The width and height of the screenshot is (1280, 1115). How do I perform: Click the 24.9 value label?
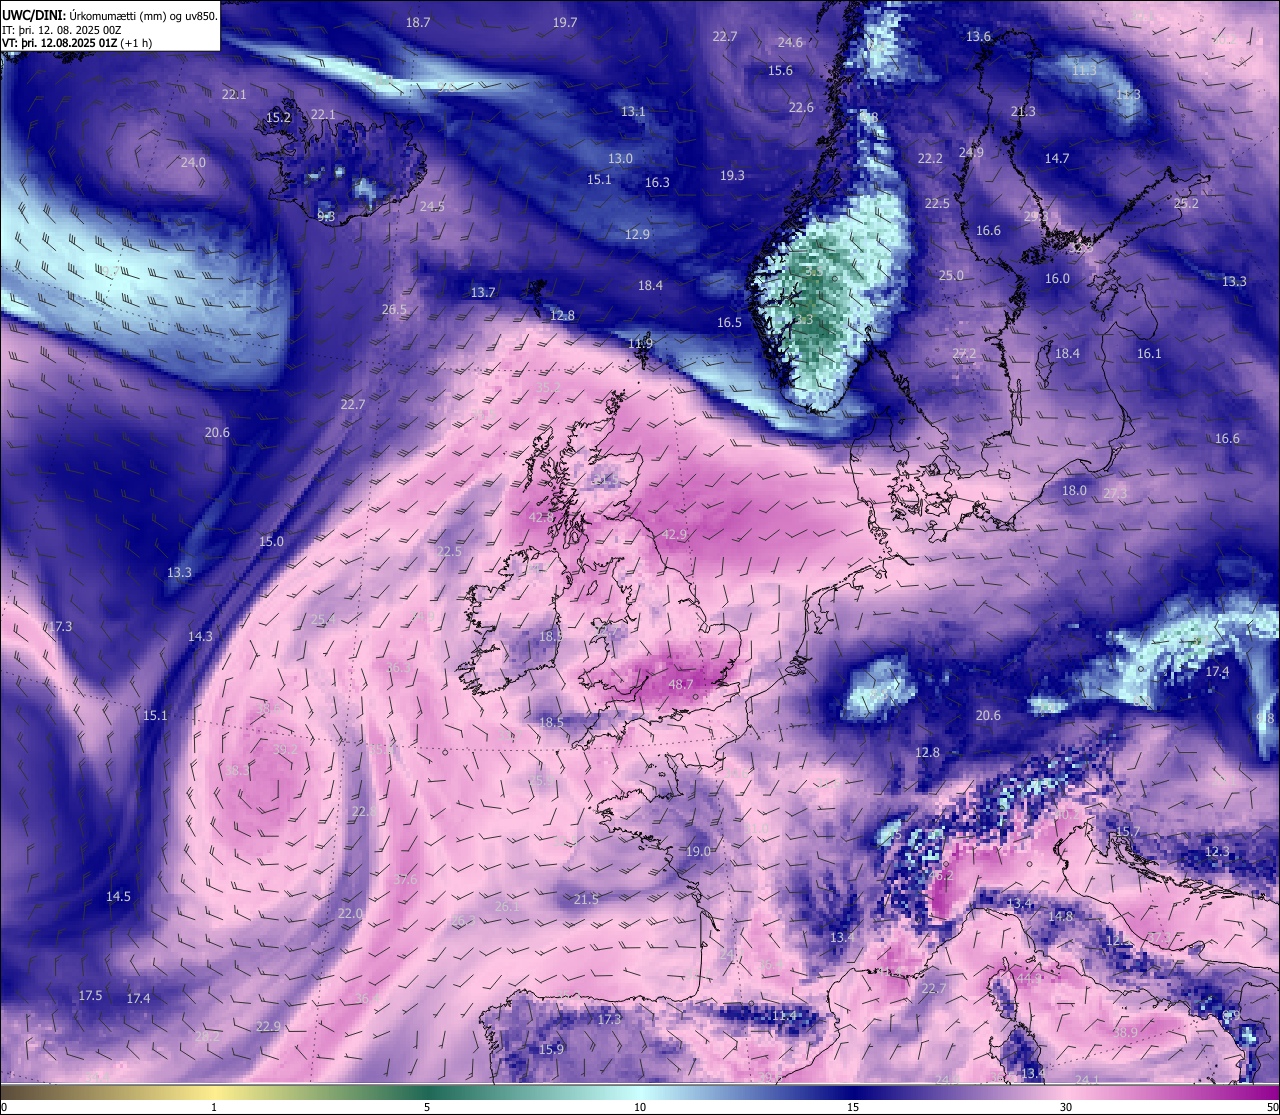click(970, 152)
